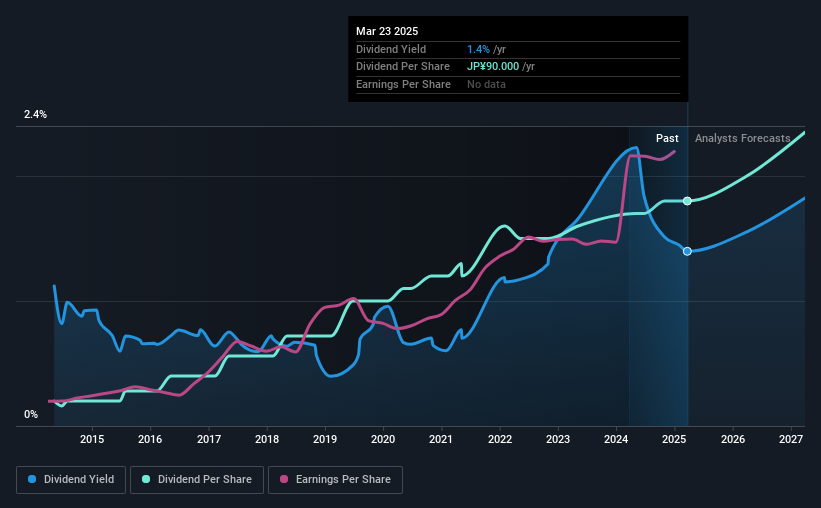This screenshot has width=821, height=508.
Task: Toggle the Earnings Per Share legend button
Action: tap(335, 480)
